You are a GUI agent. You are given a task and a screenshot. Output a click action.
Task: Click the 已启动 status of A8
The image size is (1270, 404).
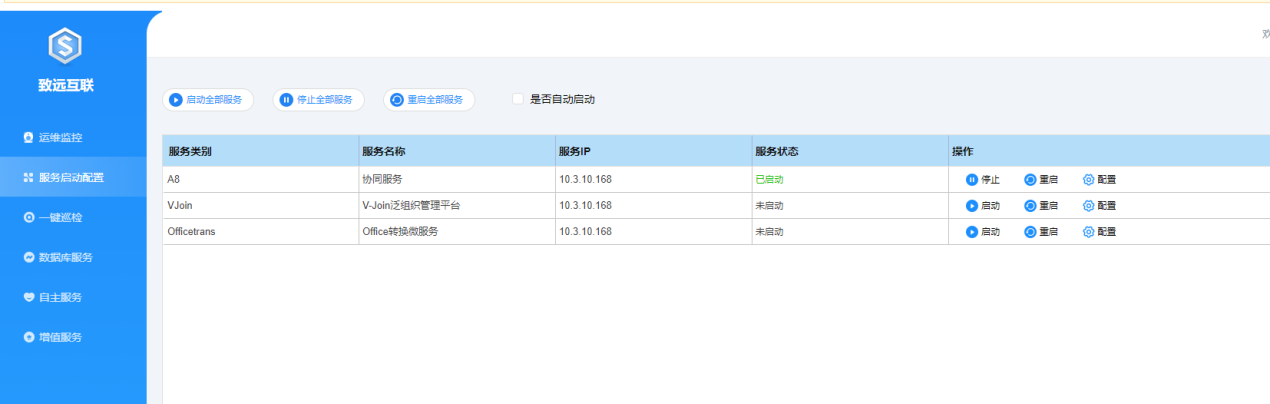pyautogui.click(x=769, y=180)
